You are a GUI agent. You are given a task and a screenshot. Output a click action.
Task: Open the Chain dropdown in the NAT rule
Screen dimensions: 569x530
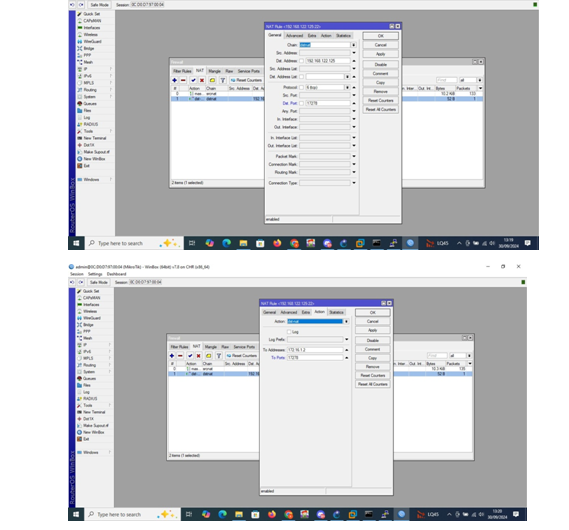(353, 45)
